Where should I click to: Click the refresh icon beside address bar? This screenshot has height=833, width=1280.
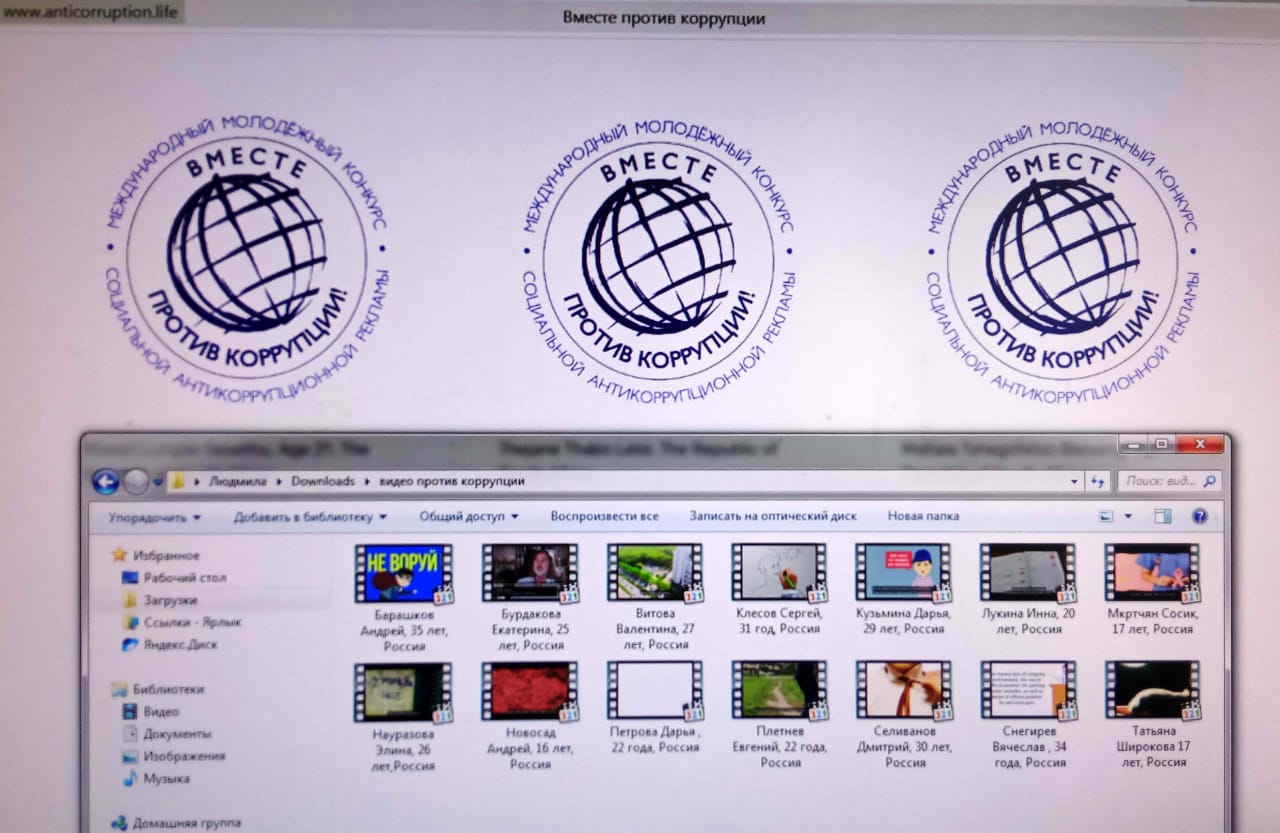(1098, 482)
